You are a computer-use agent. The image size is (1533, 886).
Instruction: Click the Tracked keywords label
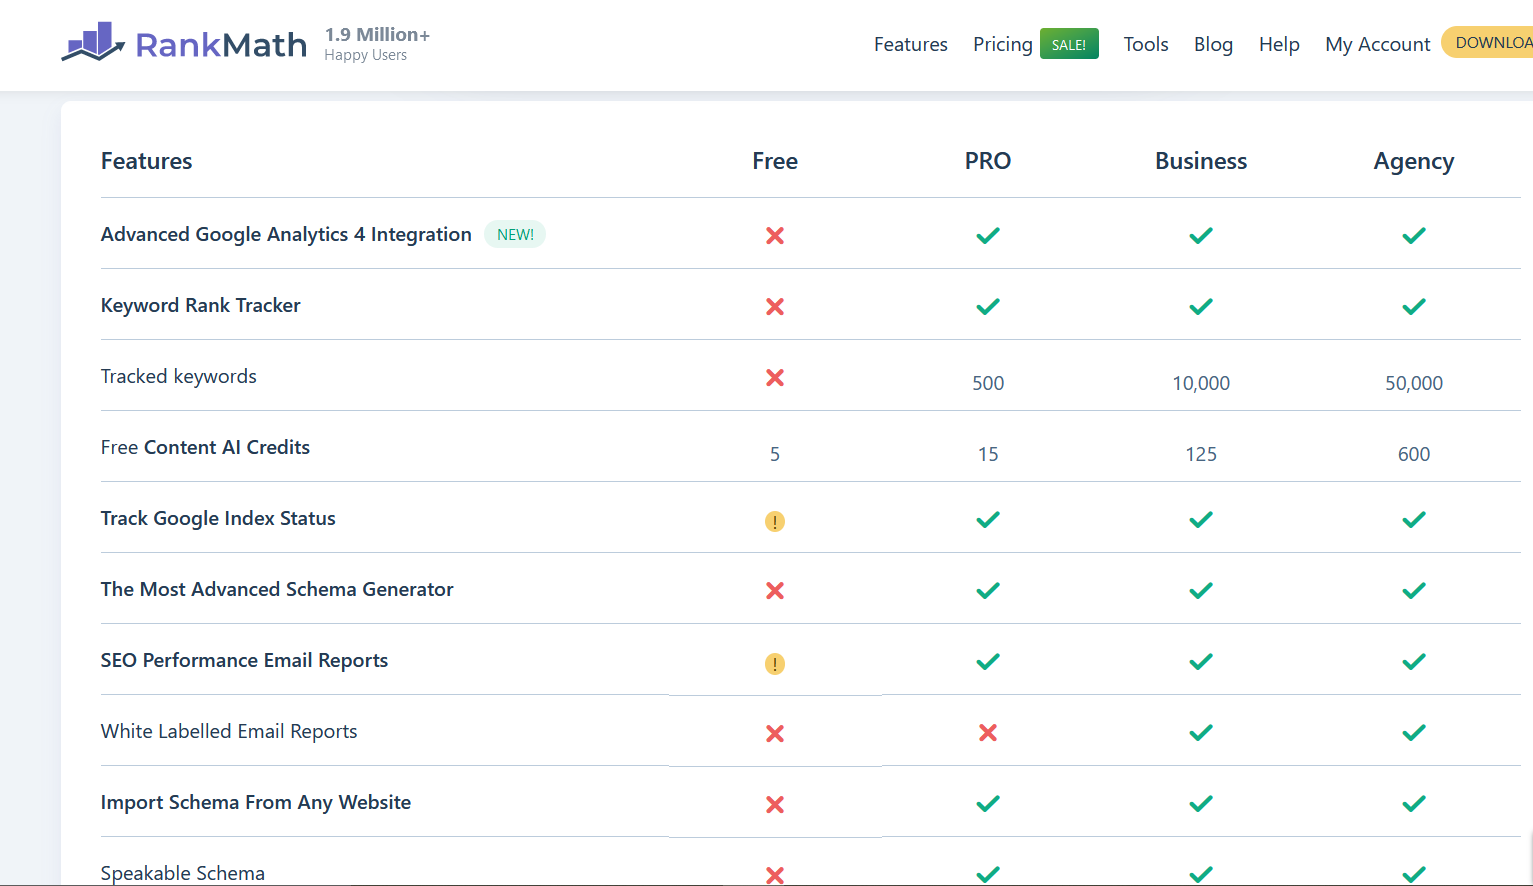click(x=179, y=376)
